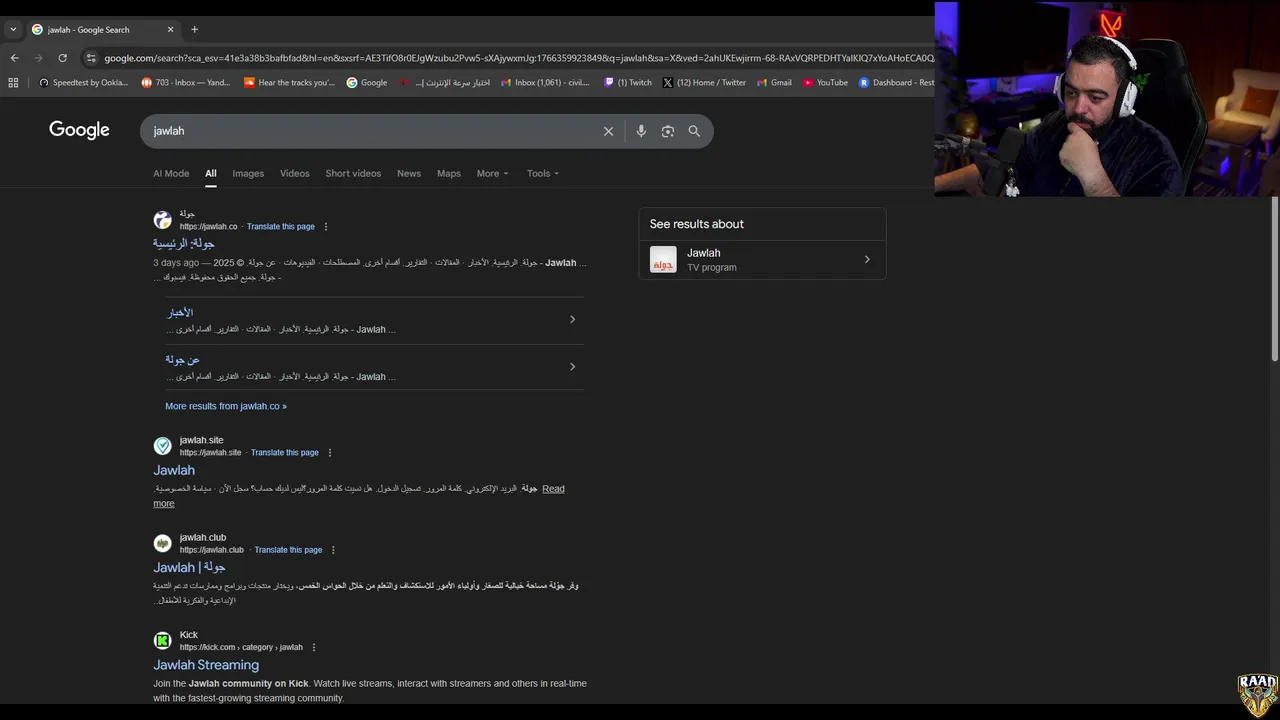Open Speedtest by Ookla bookmark
The height and width of the screenshot is (720, 1280).
click(83, 83)
